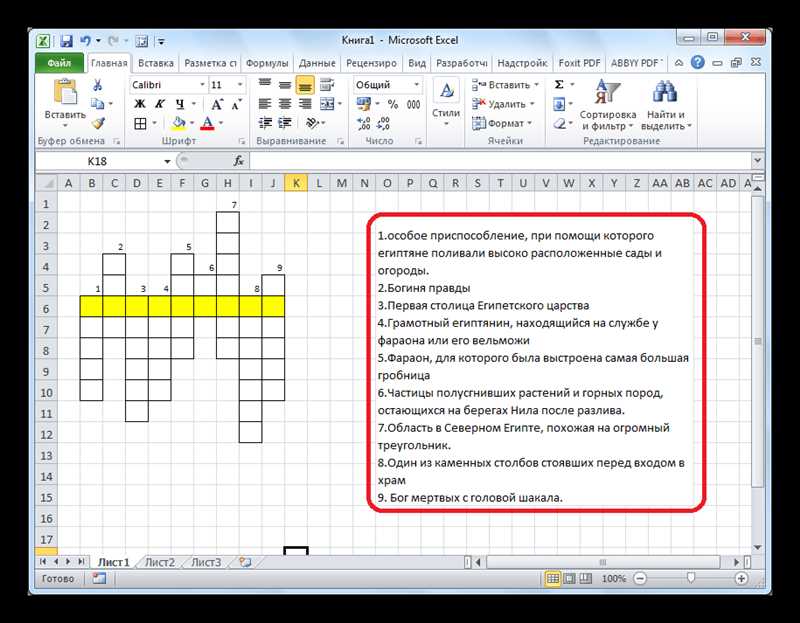Open the Общий number format dropdown
Viewport: 800px width, 623px height.
[416, 85]
